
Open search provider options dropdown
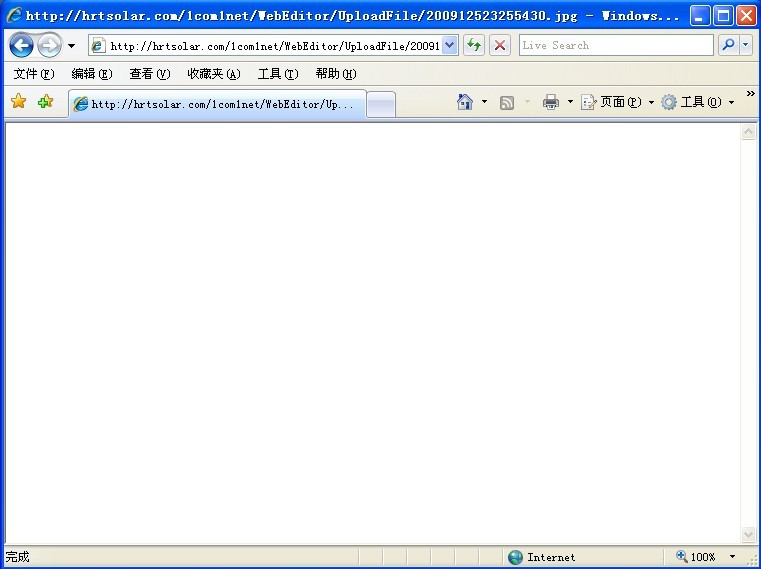point(746,46)
